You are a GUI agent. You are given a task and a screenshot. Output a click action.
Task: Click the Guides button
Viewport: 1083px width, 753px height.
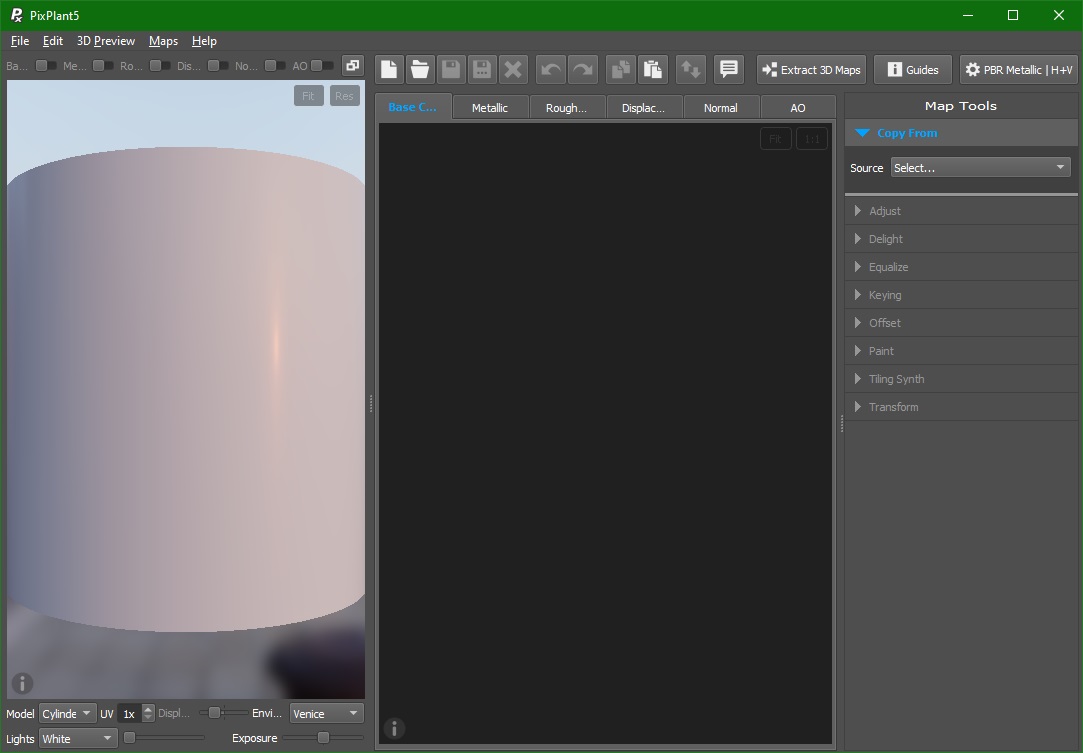[x=913, y=70]
